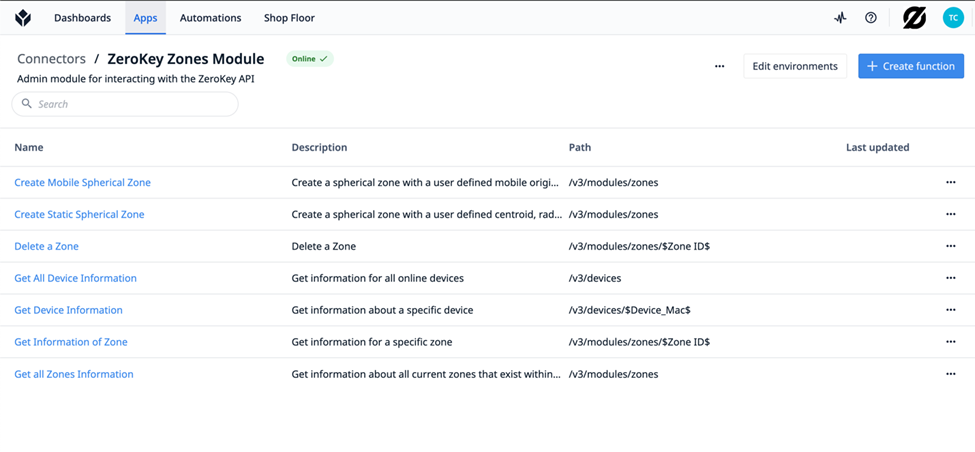Open connector more options next to Edit environments
Screen dimensions: 975x452
pyautogui.click(x=719, y=66)
